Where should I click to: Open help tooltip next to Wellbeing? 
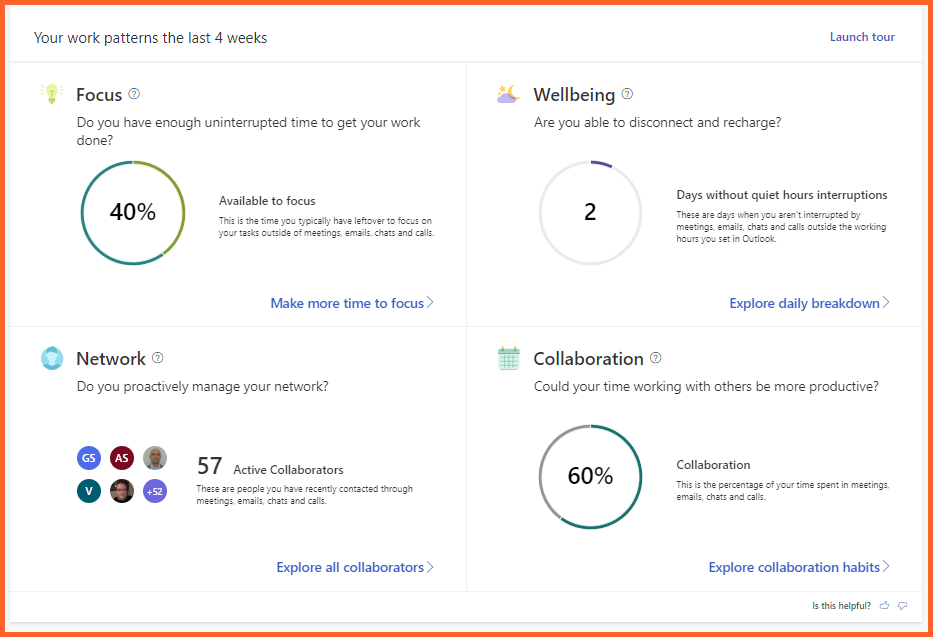(x=627, y=94)
